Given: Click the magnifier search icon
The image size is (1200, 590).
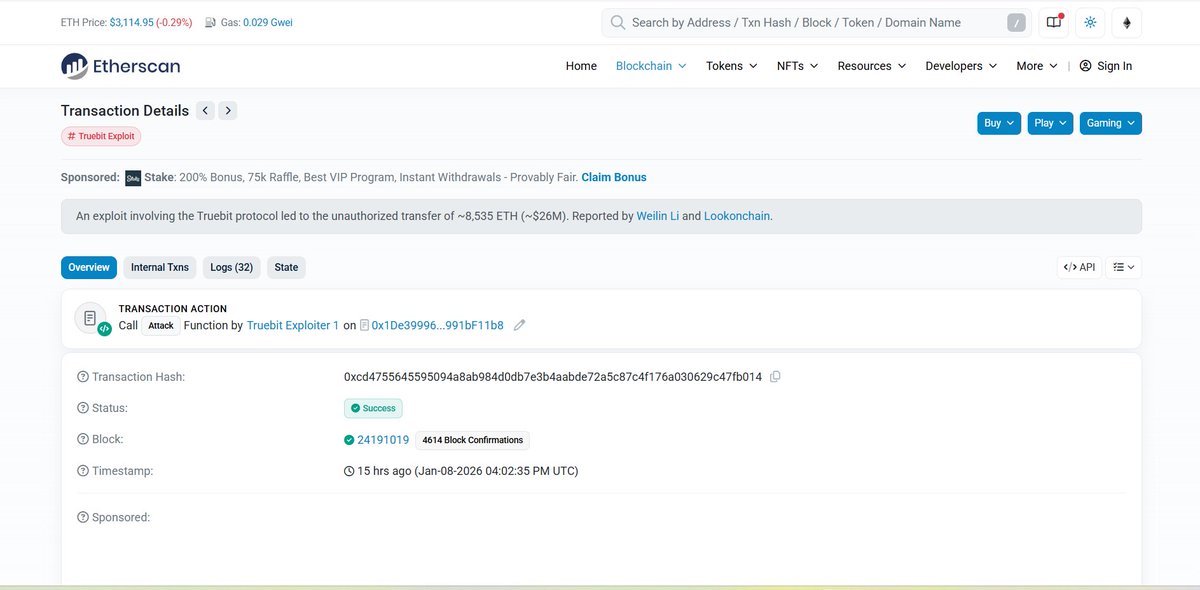Looking at the screenshot, I should point(618,23).
